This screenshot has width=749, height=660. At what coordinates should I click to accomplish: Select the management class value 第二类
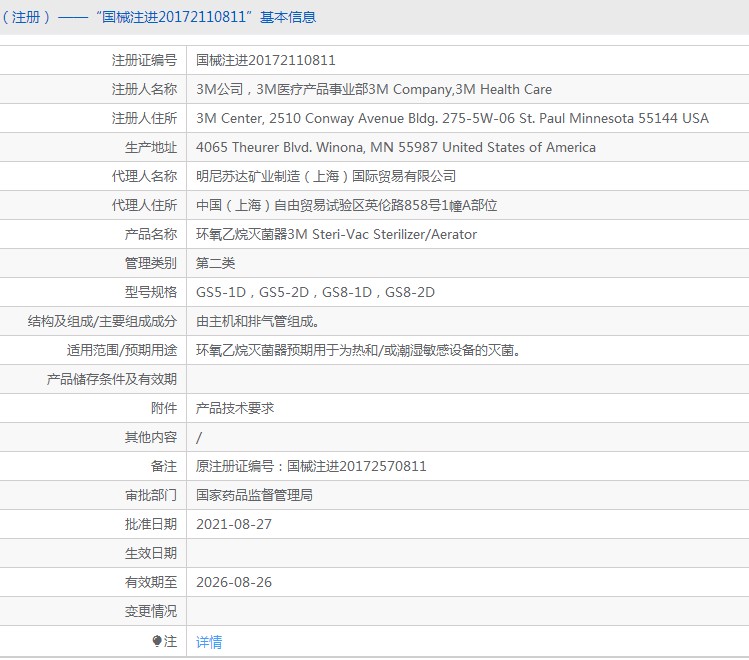[x=215, y=263]
